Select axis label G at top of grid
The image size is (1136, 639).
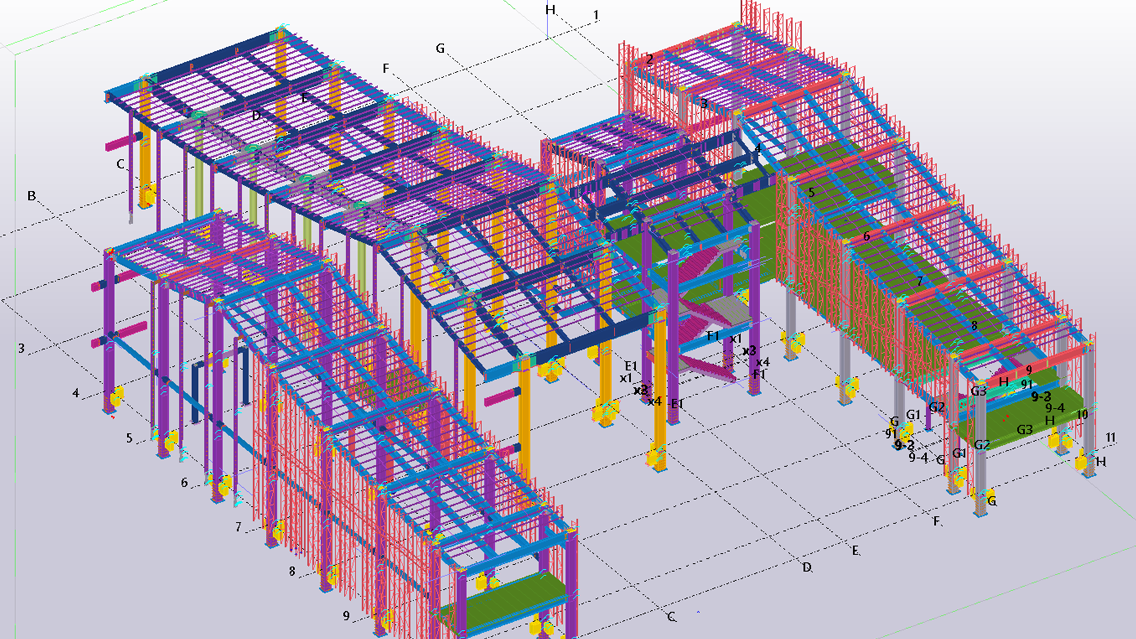click(440, 49)
